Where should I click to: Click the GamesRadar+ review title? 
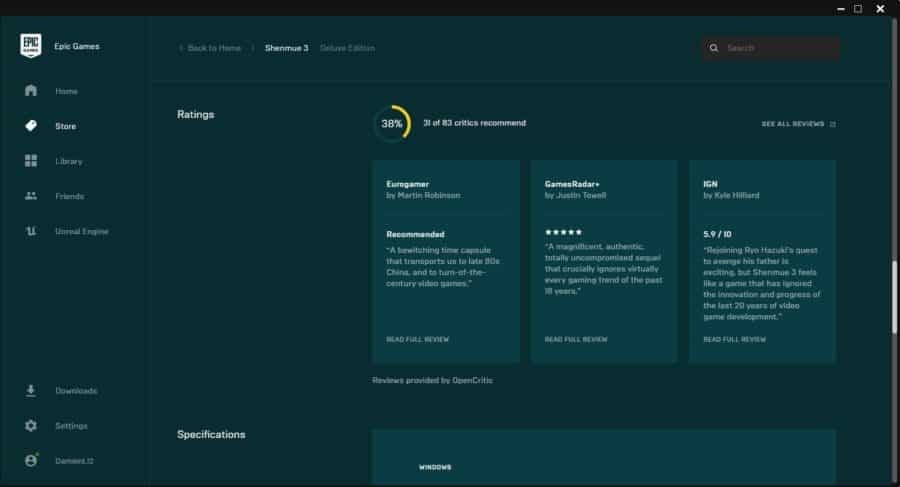[572, 184]
